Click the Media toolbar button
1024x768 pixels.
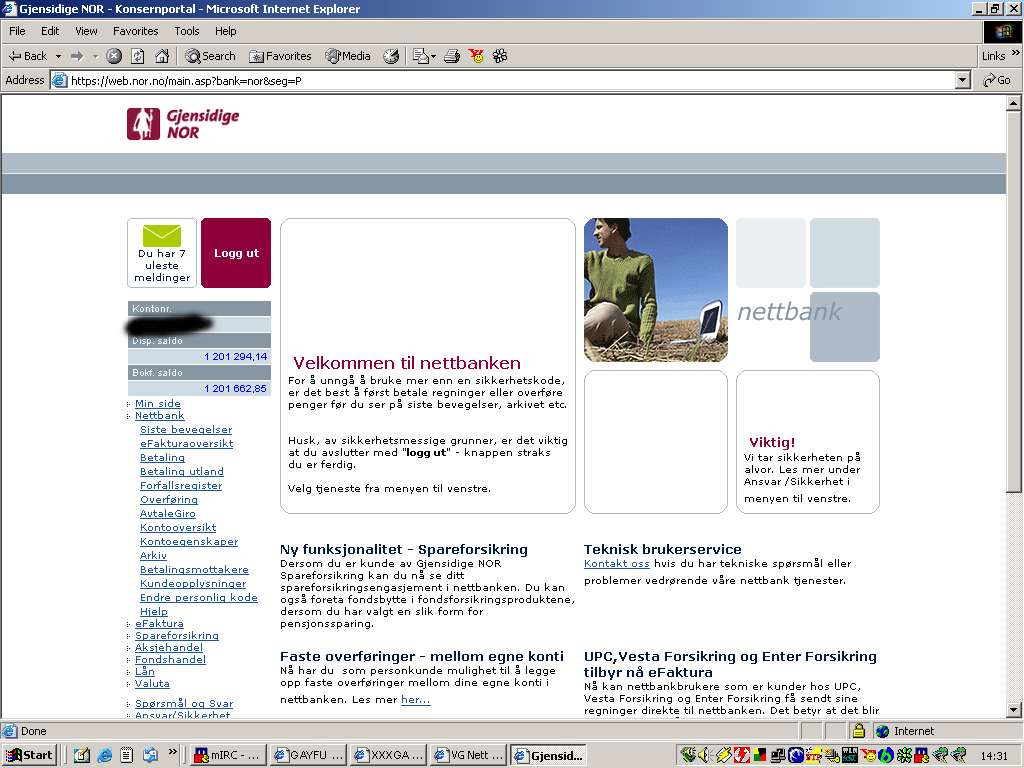coord(347,56)
